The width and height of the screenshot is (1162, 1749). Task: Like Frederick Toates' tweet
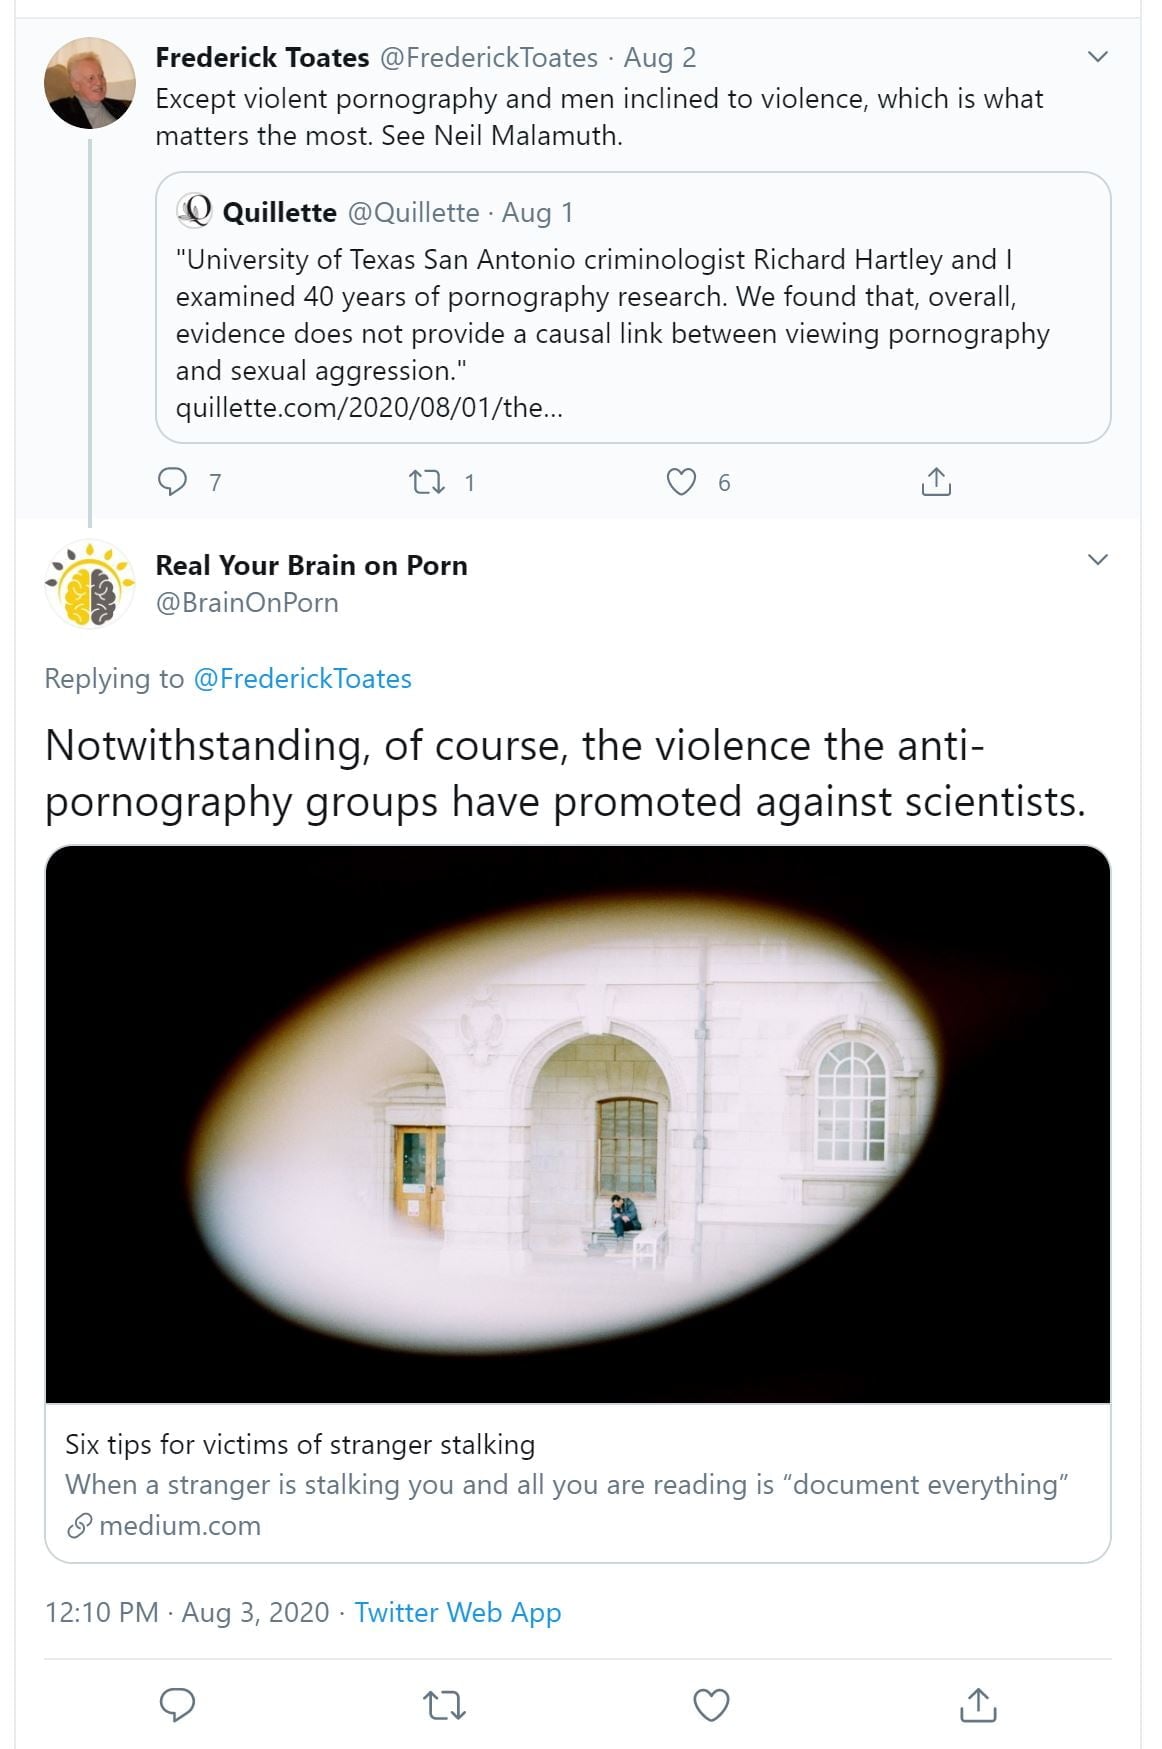click(681, 482)
